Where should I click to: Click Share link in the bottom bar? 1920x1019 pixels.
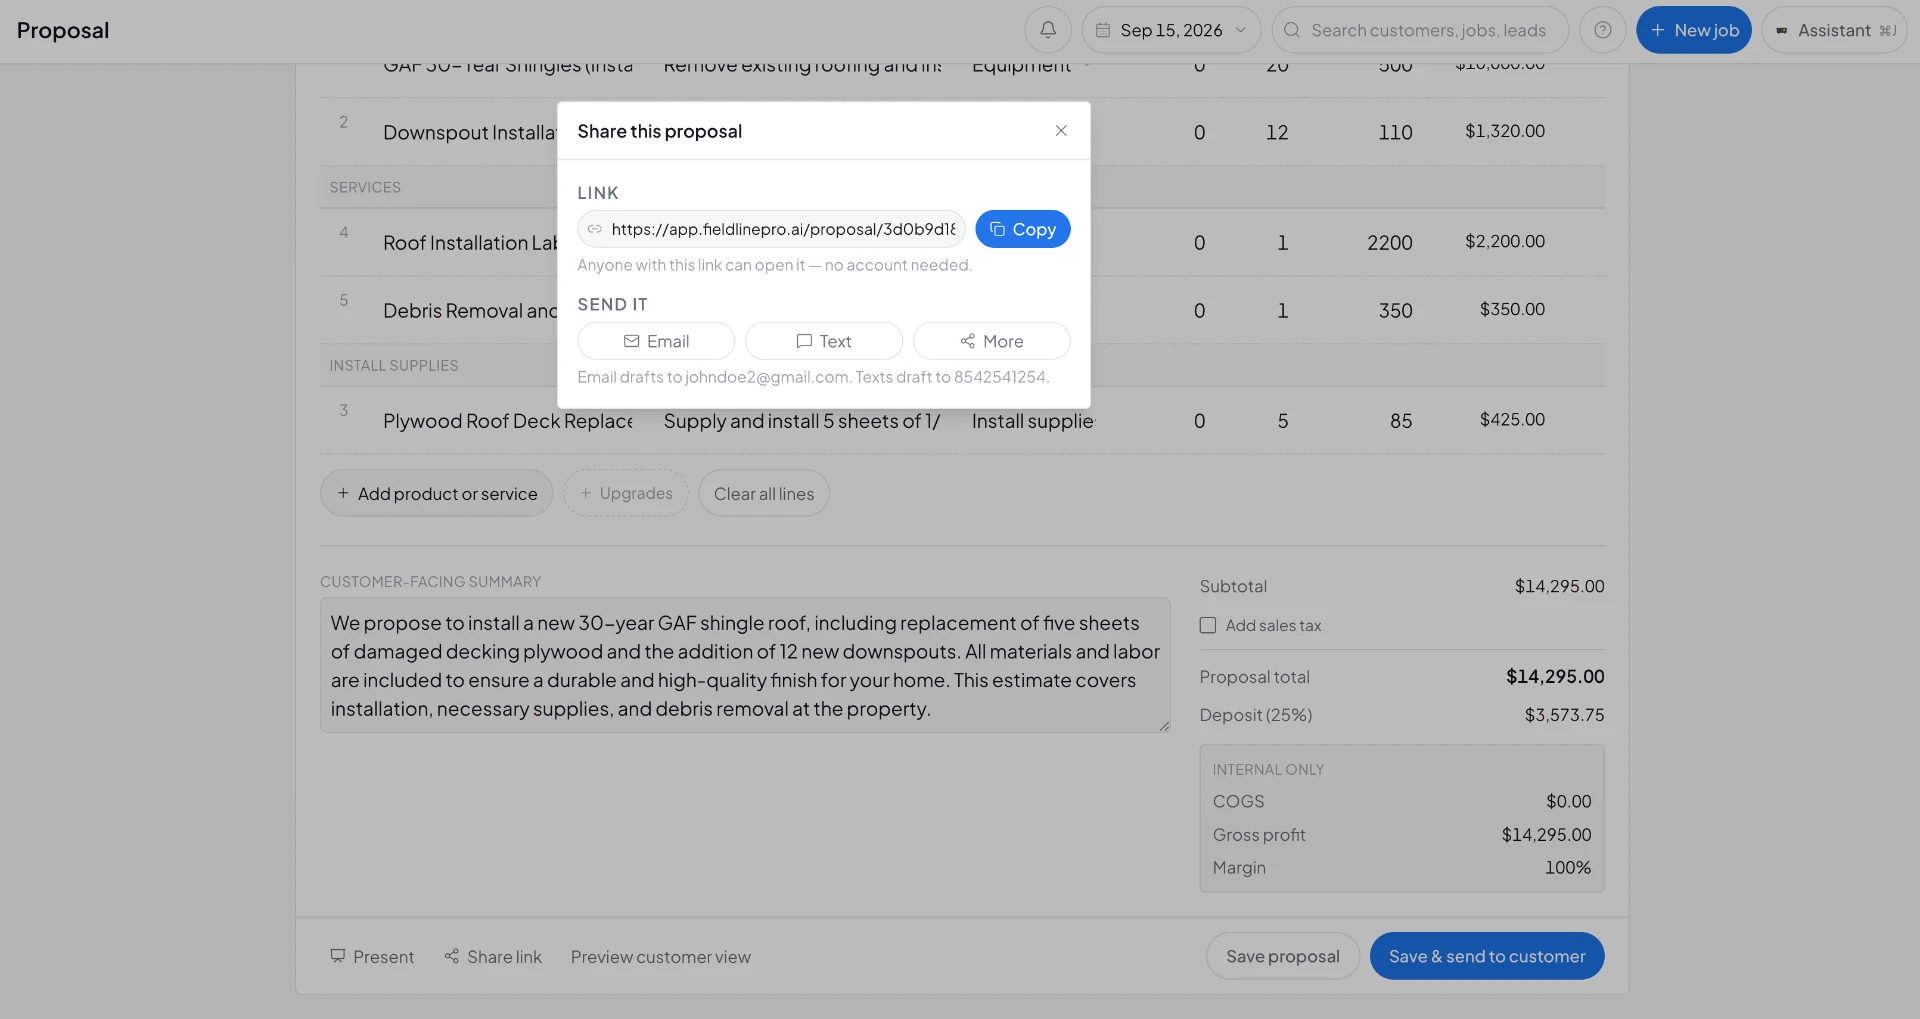tap(493, 957)
